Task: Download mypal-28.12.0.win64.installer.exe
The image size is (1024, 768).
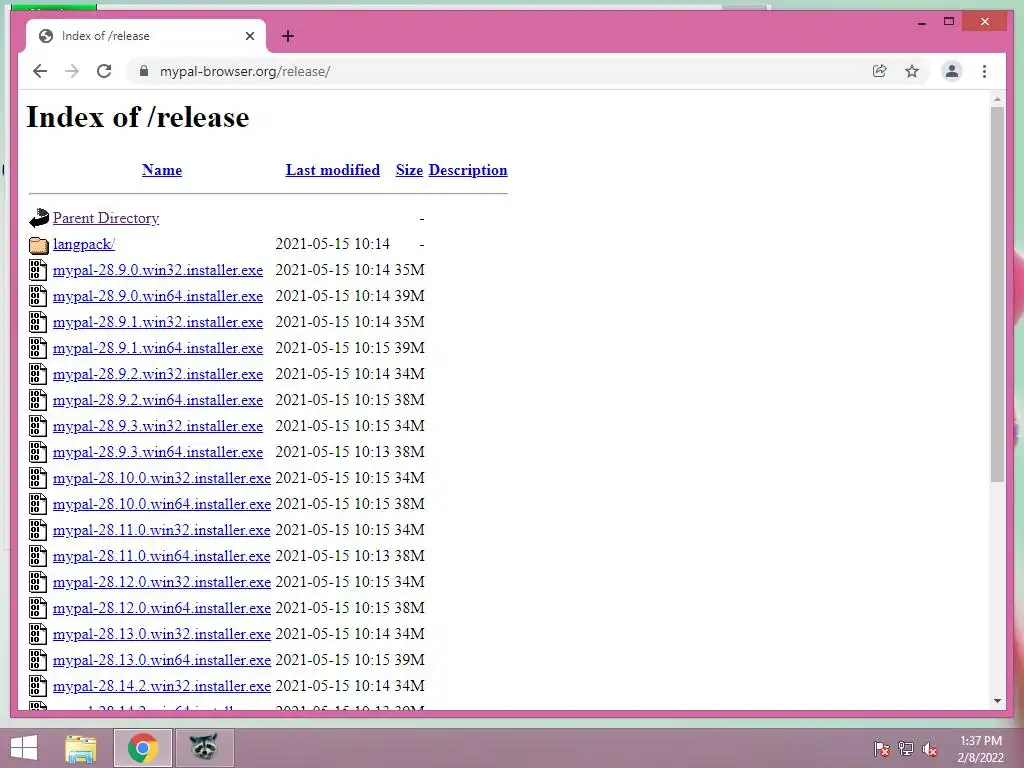Action: click(162, 608)
